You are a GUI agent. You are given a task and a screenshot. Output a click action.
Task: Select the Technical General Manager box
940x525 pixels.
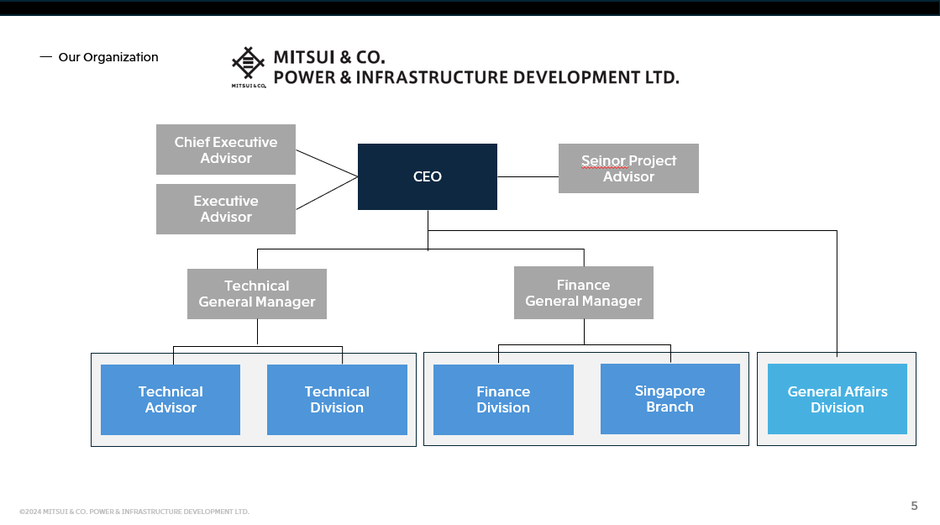click(x=257, y=294)
